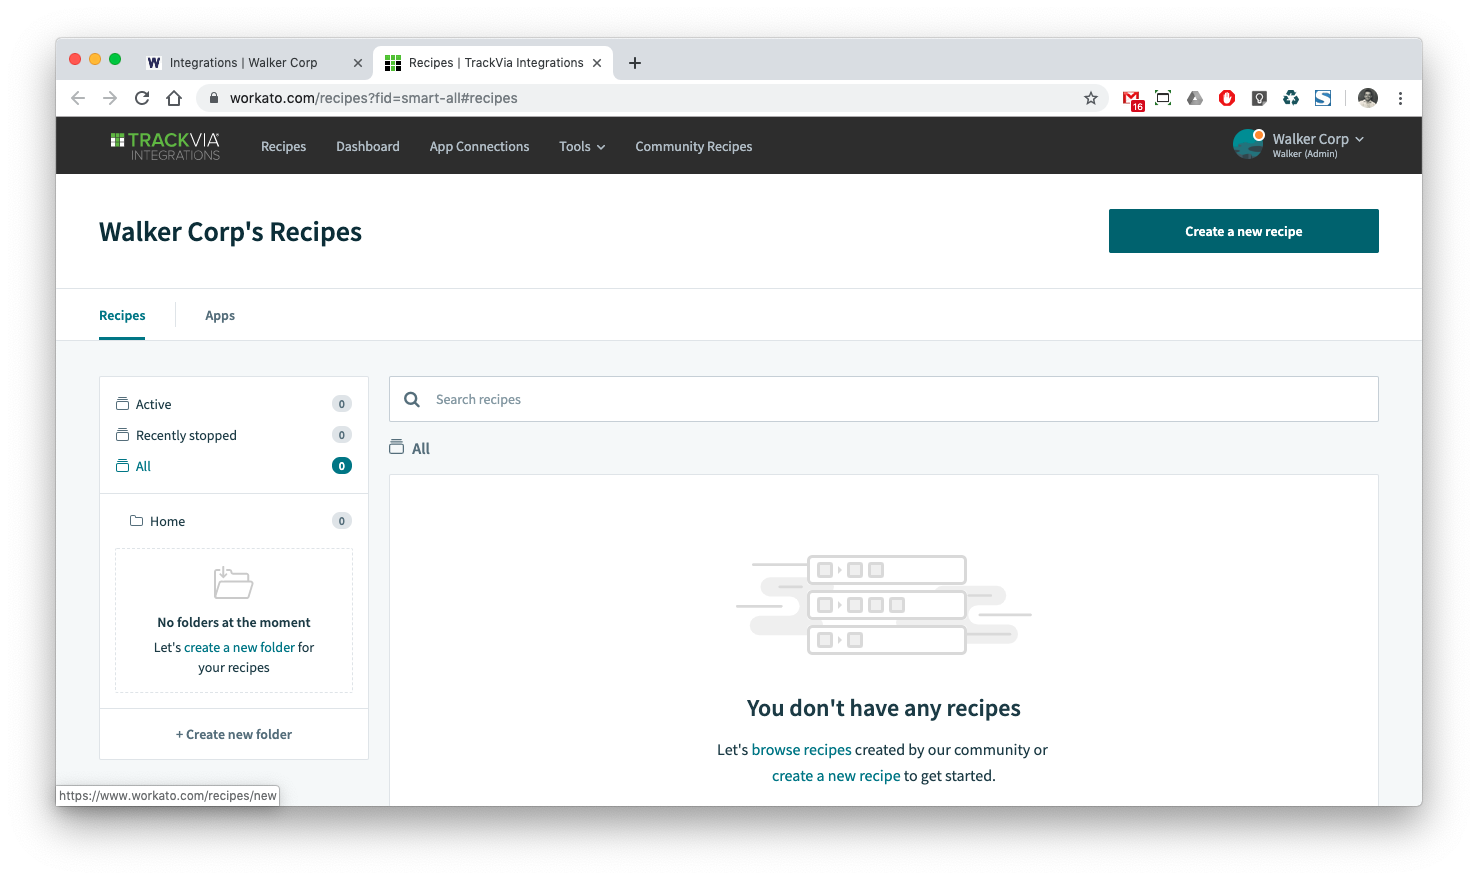Click the Active count badge
The width and height of the screenshot is (1478, 880).
pos(342,404)
